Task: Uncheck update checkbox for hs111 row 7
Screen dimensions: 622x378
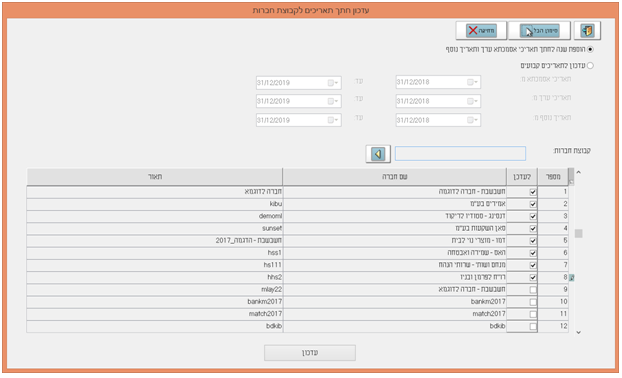Action: tap(533, 265)
